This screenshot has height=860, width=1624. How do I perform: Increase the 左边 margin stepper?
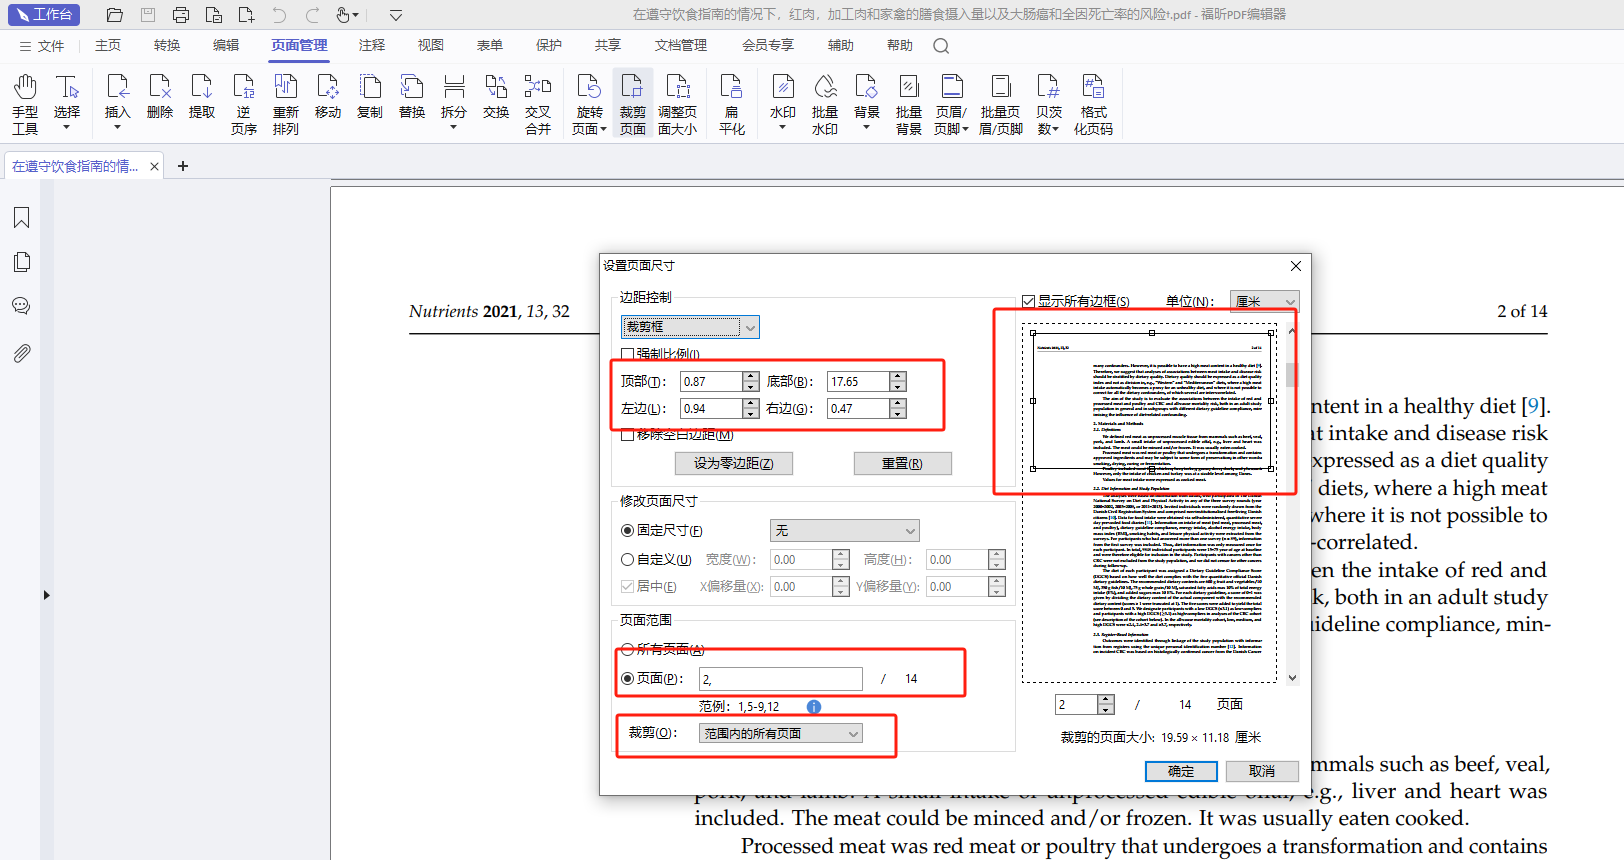pyautogui.click(x=751, y=404)
